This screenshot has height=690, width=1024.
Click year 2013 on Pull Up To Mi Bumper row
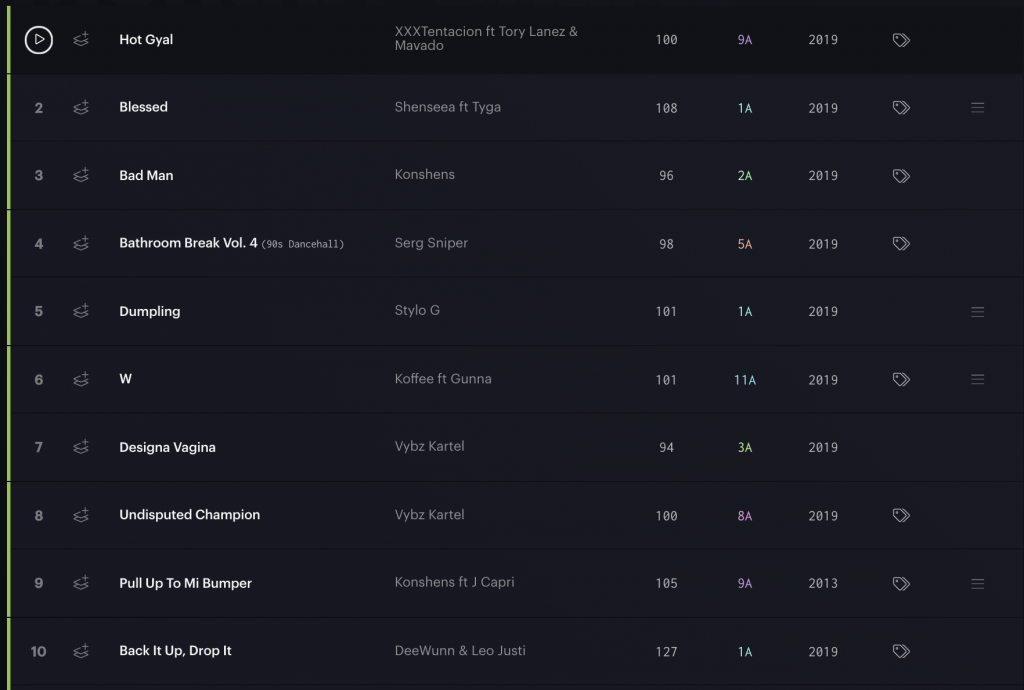[x=823, y=584]
